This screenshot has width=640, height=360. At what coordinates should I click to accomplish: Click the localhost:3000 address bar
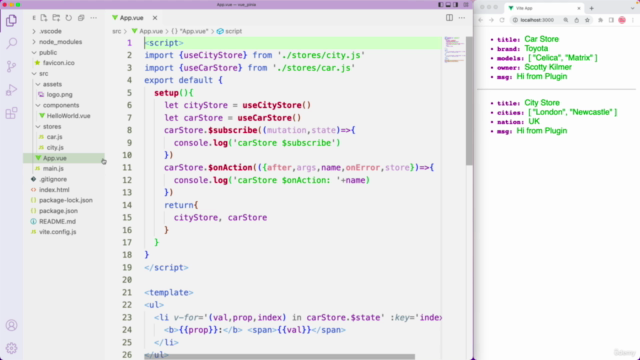(537, 20)
